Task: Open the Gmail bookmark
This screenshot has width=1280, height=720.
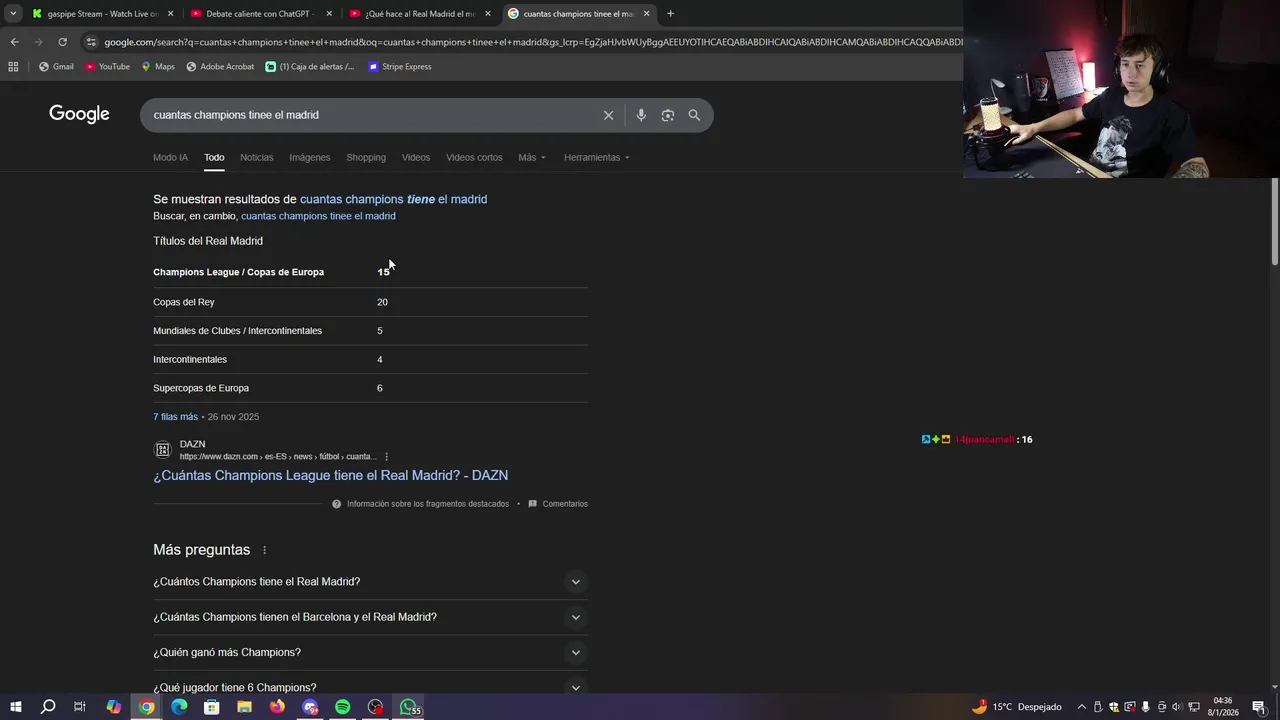Action: click(x=56, y=67)
